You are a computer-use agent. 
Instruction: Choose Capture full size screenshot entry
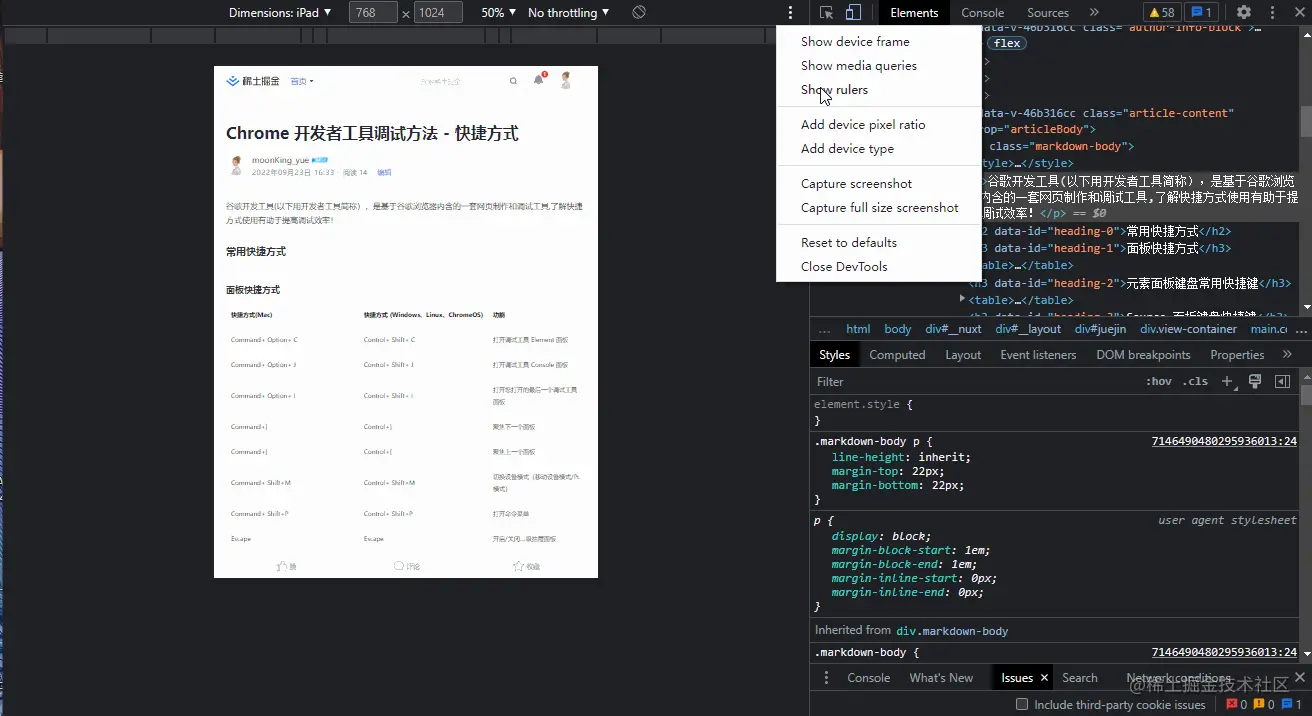(879, 208)
